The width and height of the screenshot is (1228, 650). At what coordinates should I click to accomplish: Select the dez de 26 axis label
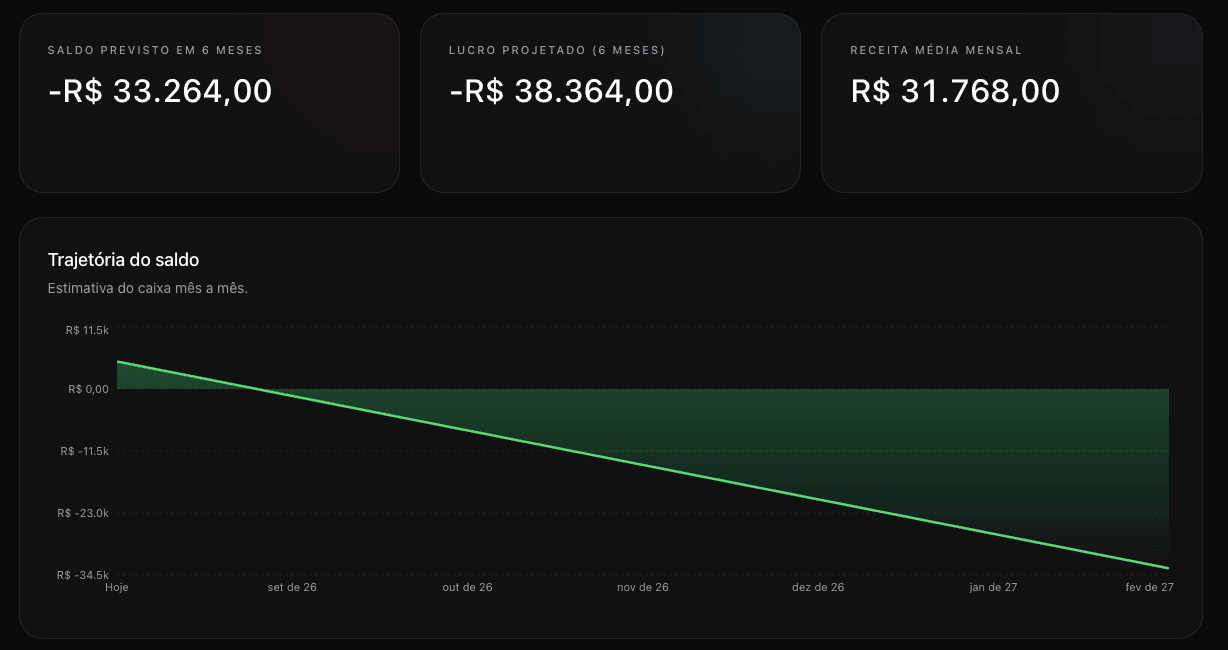(x=818, y=587)
